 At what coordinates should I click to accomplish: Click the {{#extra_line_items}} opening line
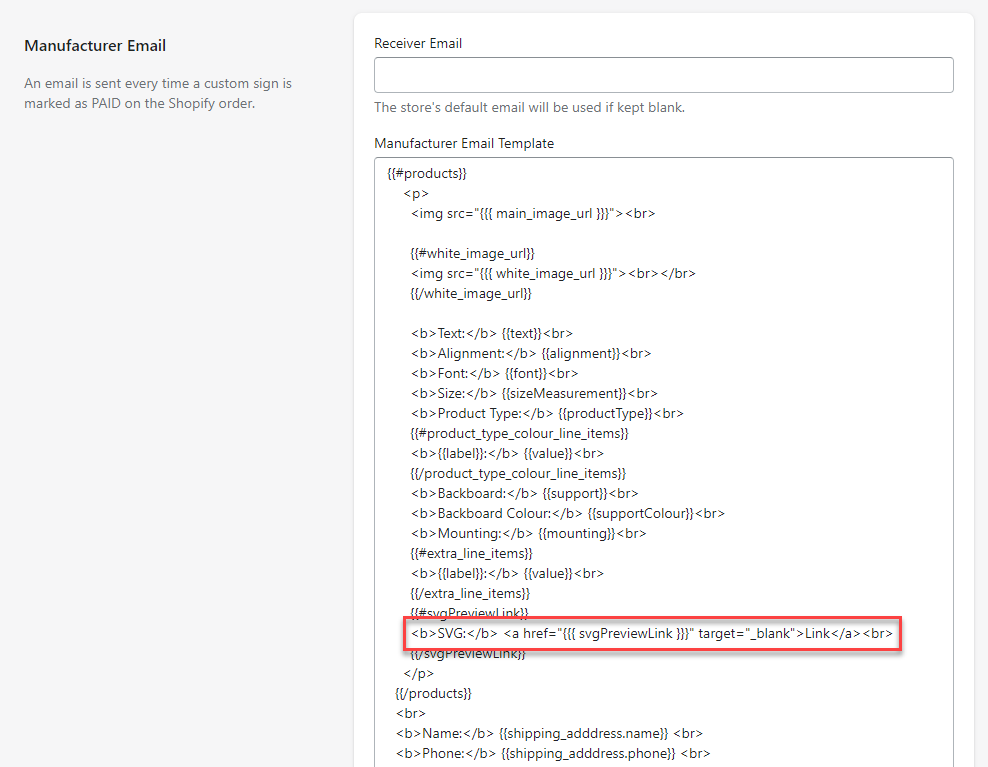(x=471, y=553)
